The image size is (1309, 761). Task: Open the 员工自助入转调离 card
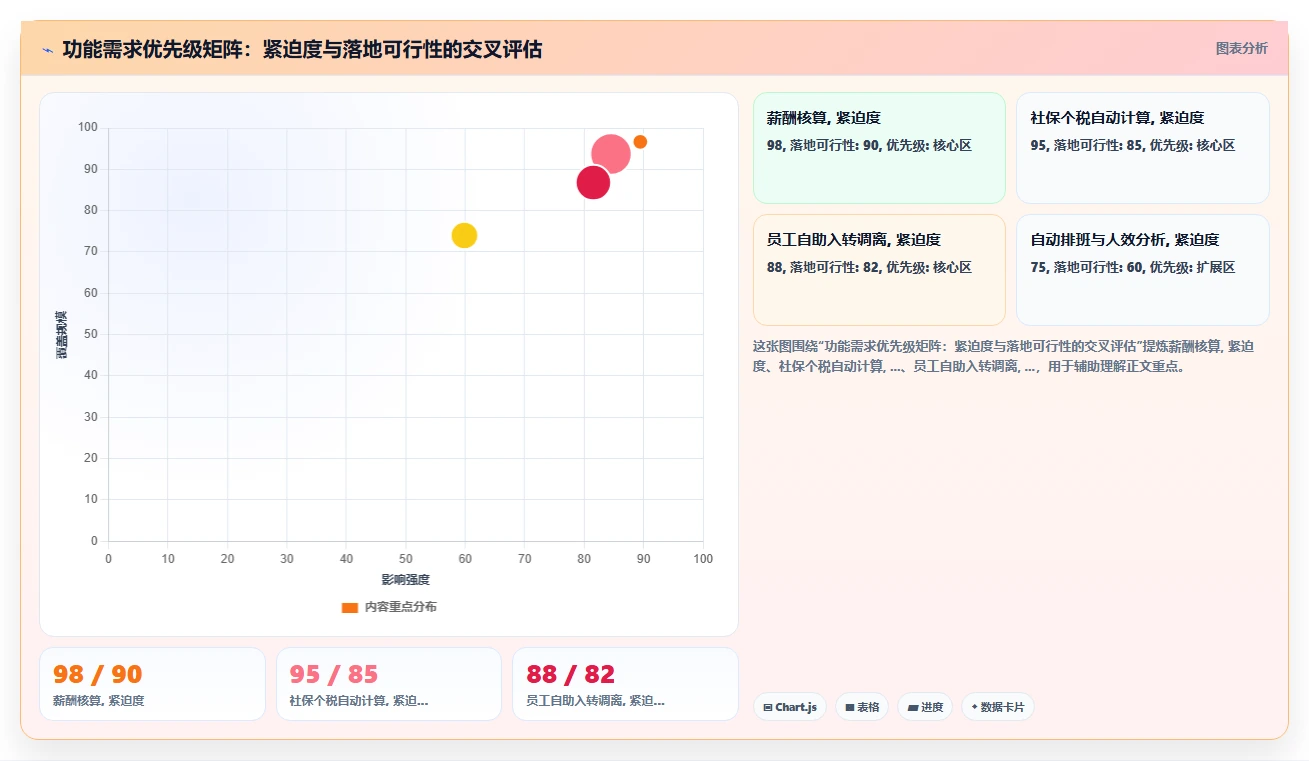tap(879, 270)
